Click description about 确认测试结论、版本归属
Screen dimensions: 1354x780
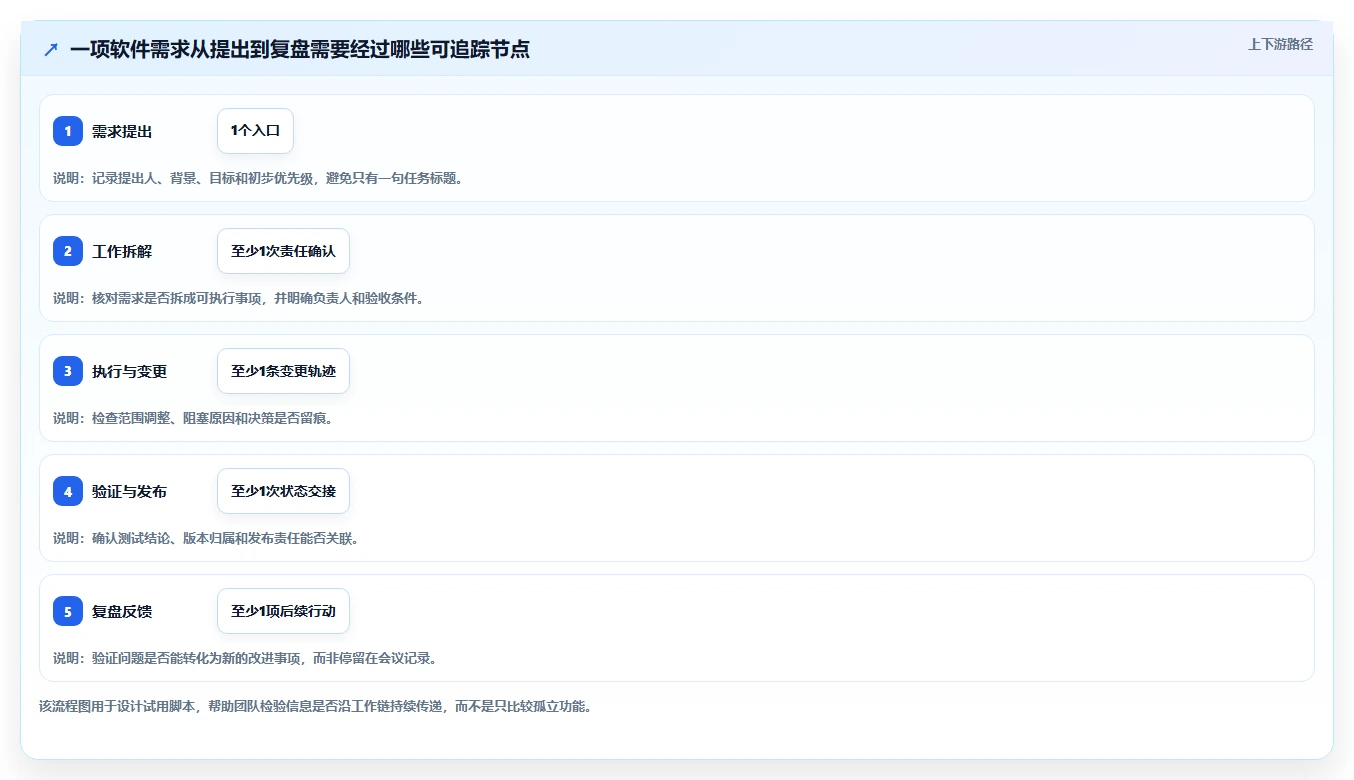[x=206, y=538]
